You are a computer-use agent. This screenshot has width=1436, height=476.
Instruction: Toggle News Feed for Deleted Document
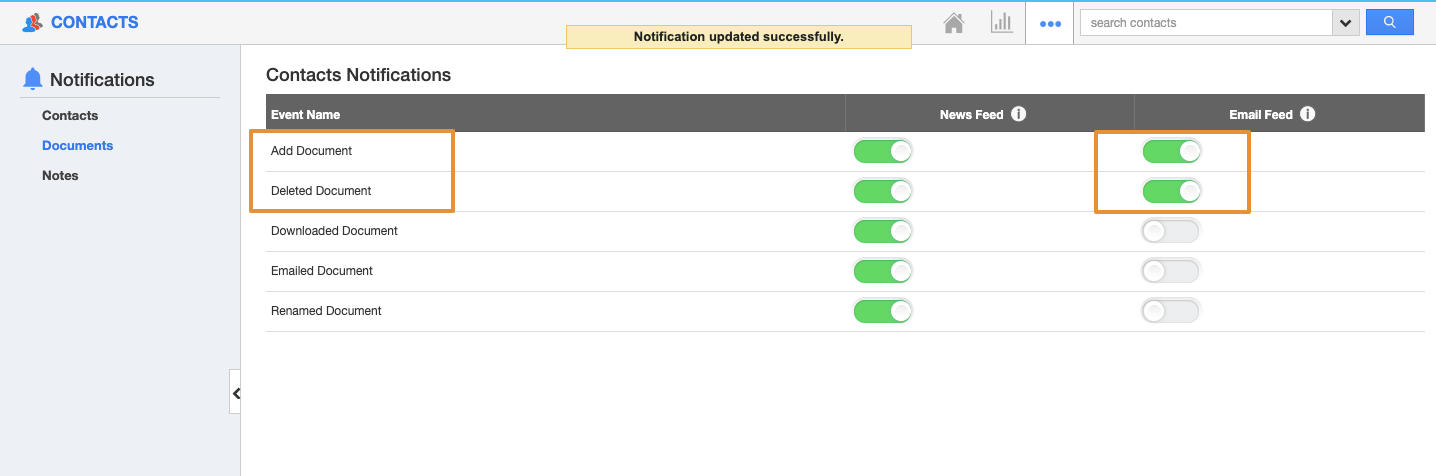883,191
